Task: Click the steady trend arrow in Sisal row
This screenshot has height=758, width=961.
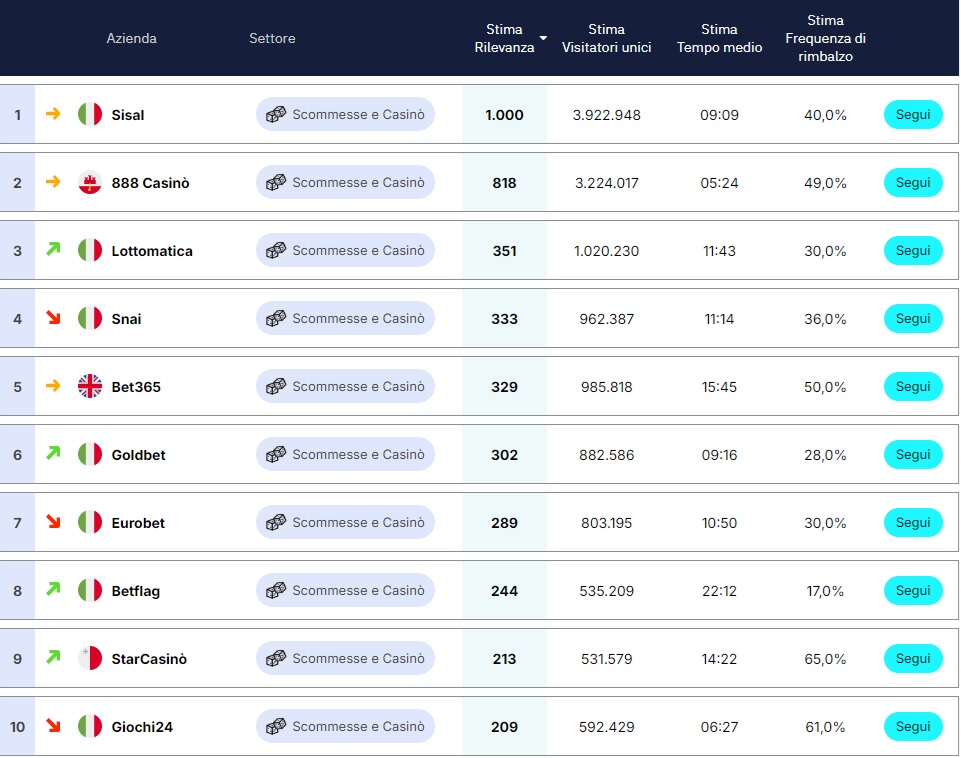Action: pyautogui.click(x=53, y=113)
